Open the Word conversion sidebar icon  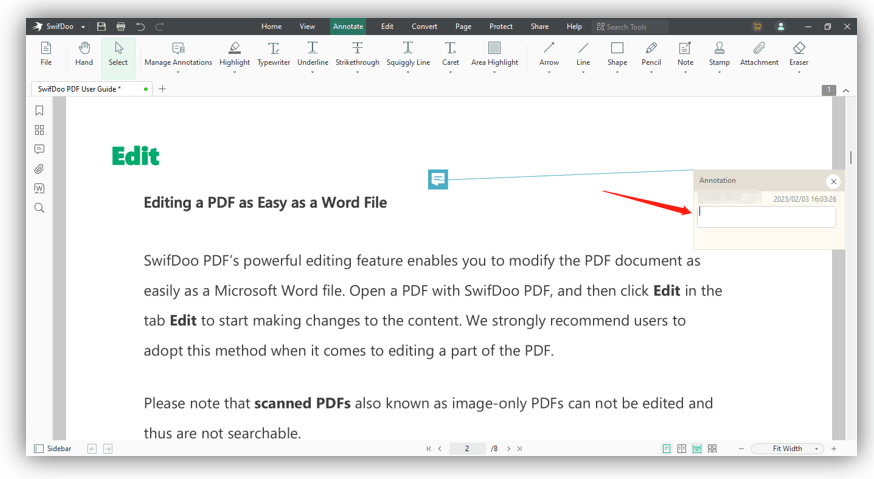tap(39, 188)
